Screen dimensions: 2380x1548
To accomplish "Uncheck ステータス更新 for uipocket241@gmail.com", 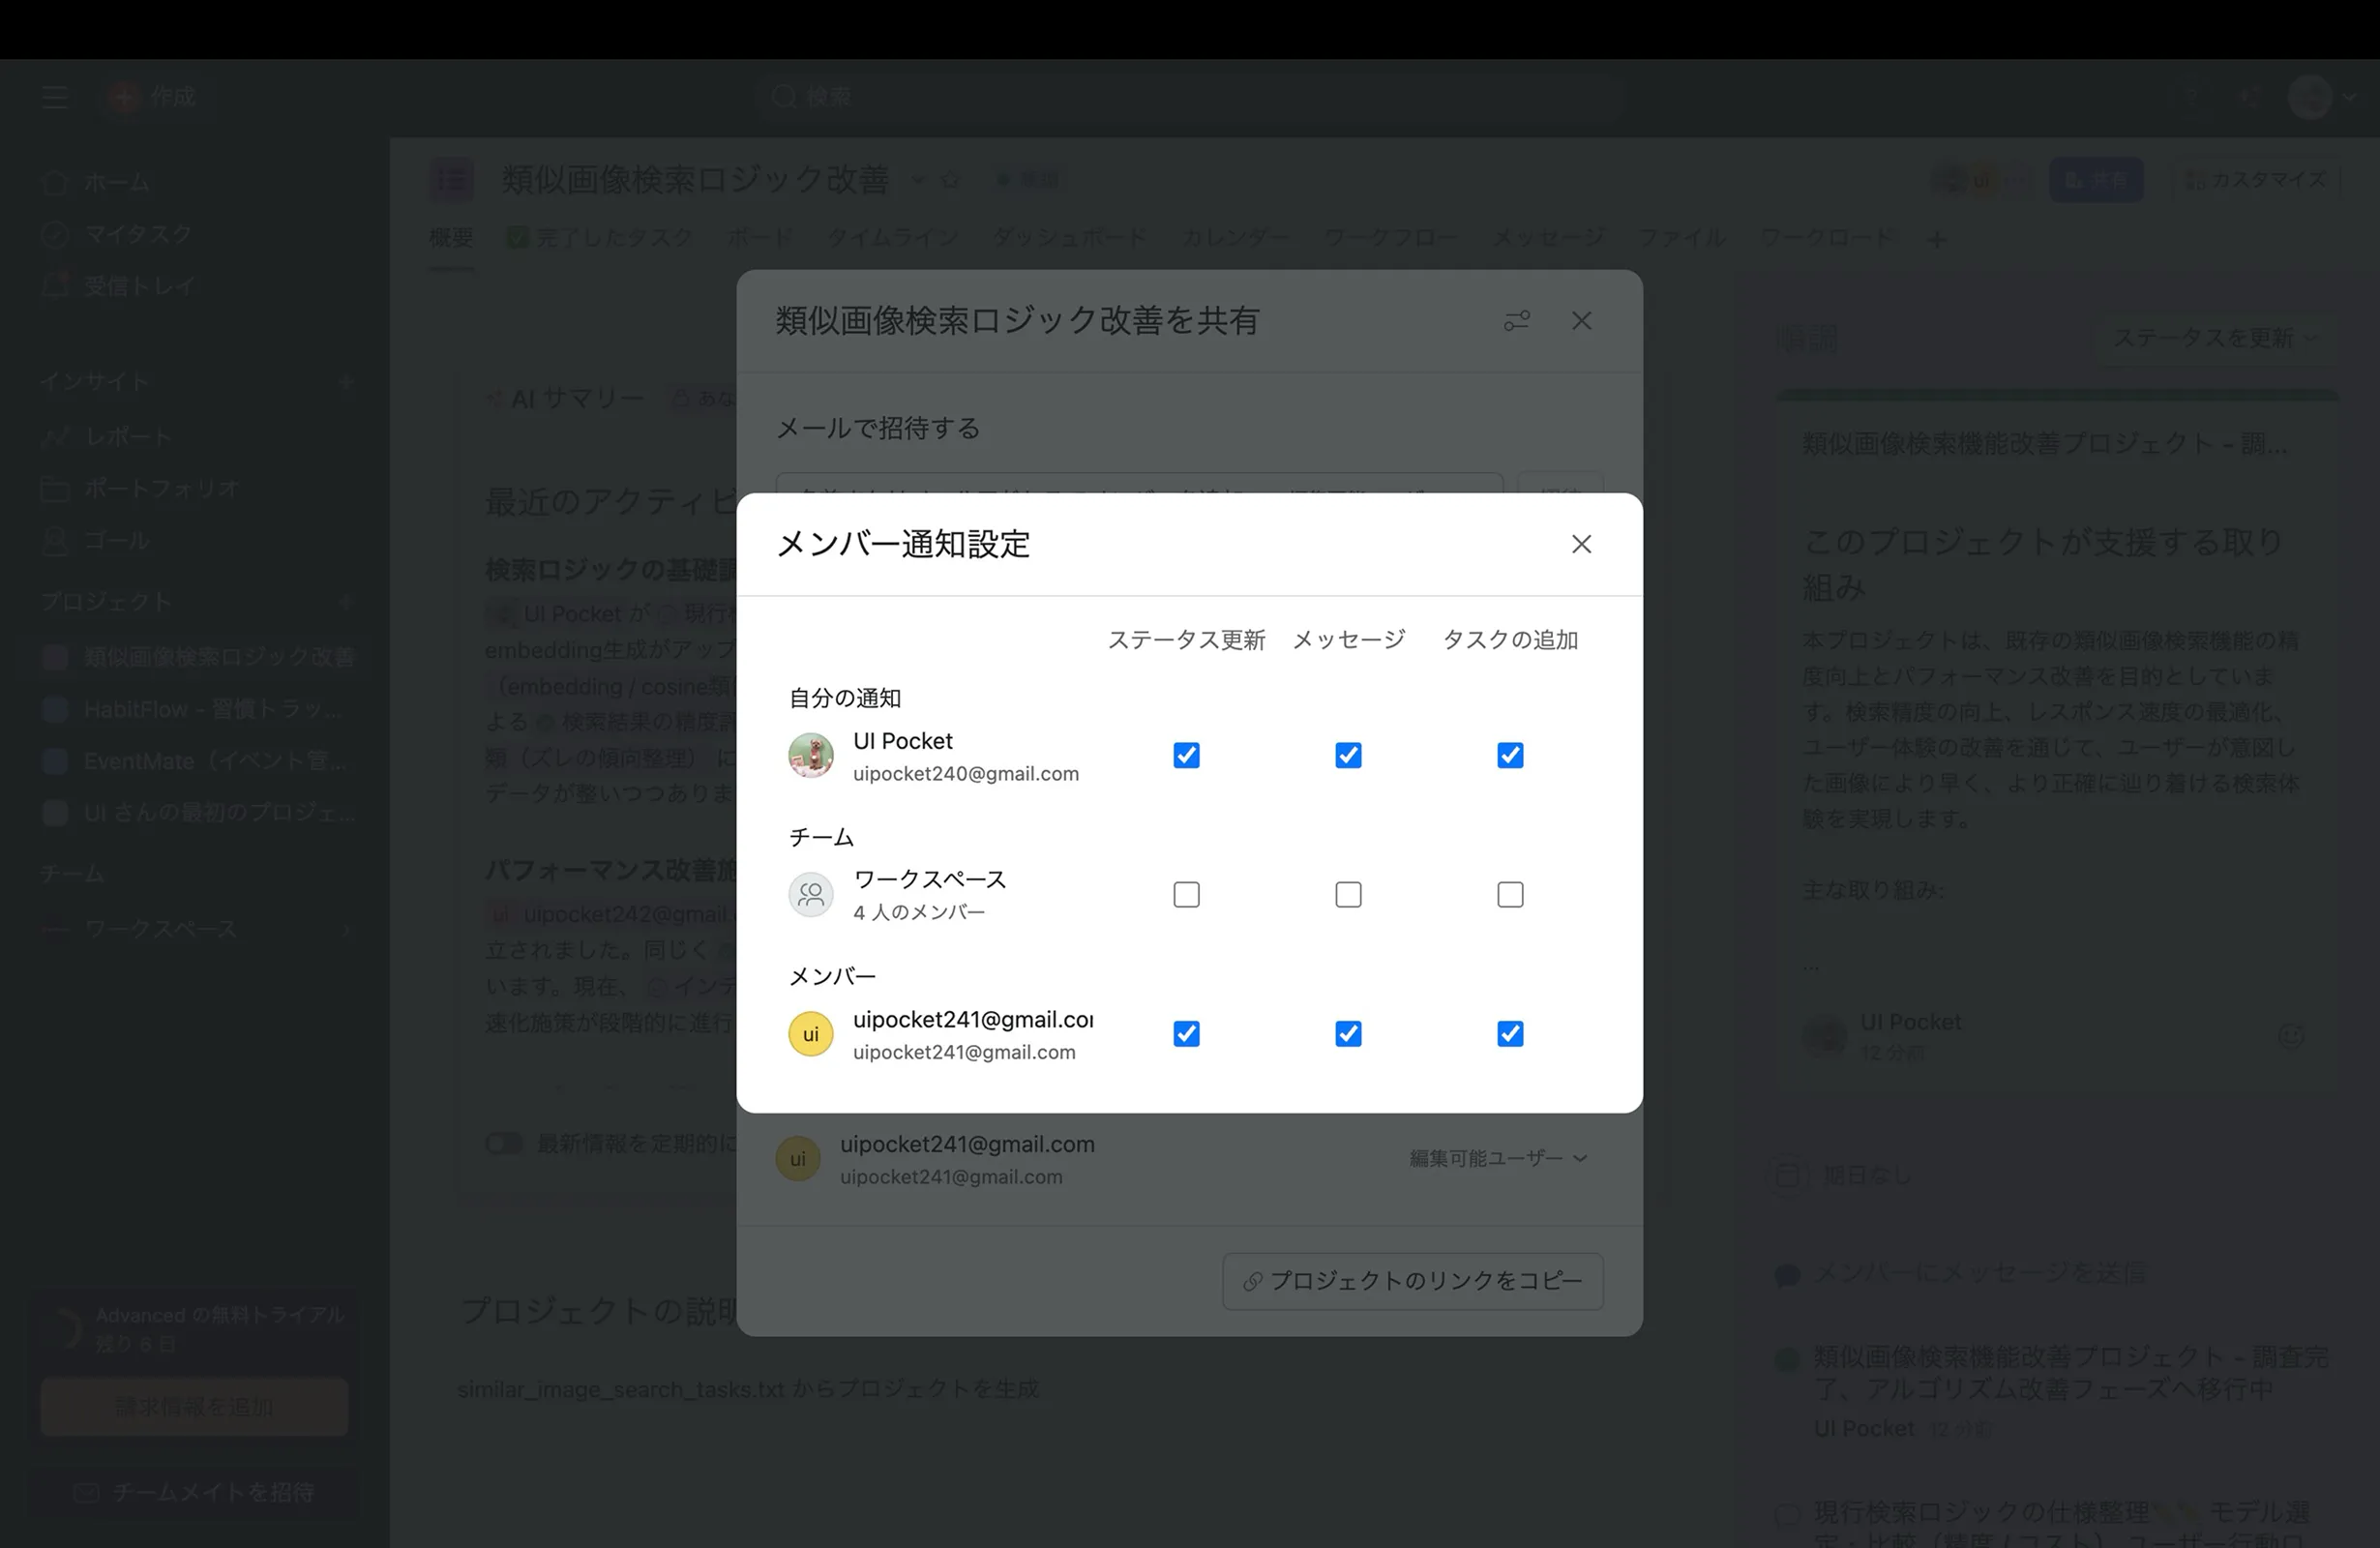I will coord(1186,1033).
